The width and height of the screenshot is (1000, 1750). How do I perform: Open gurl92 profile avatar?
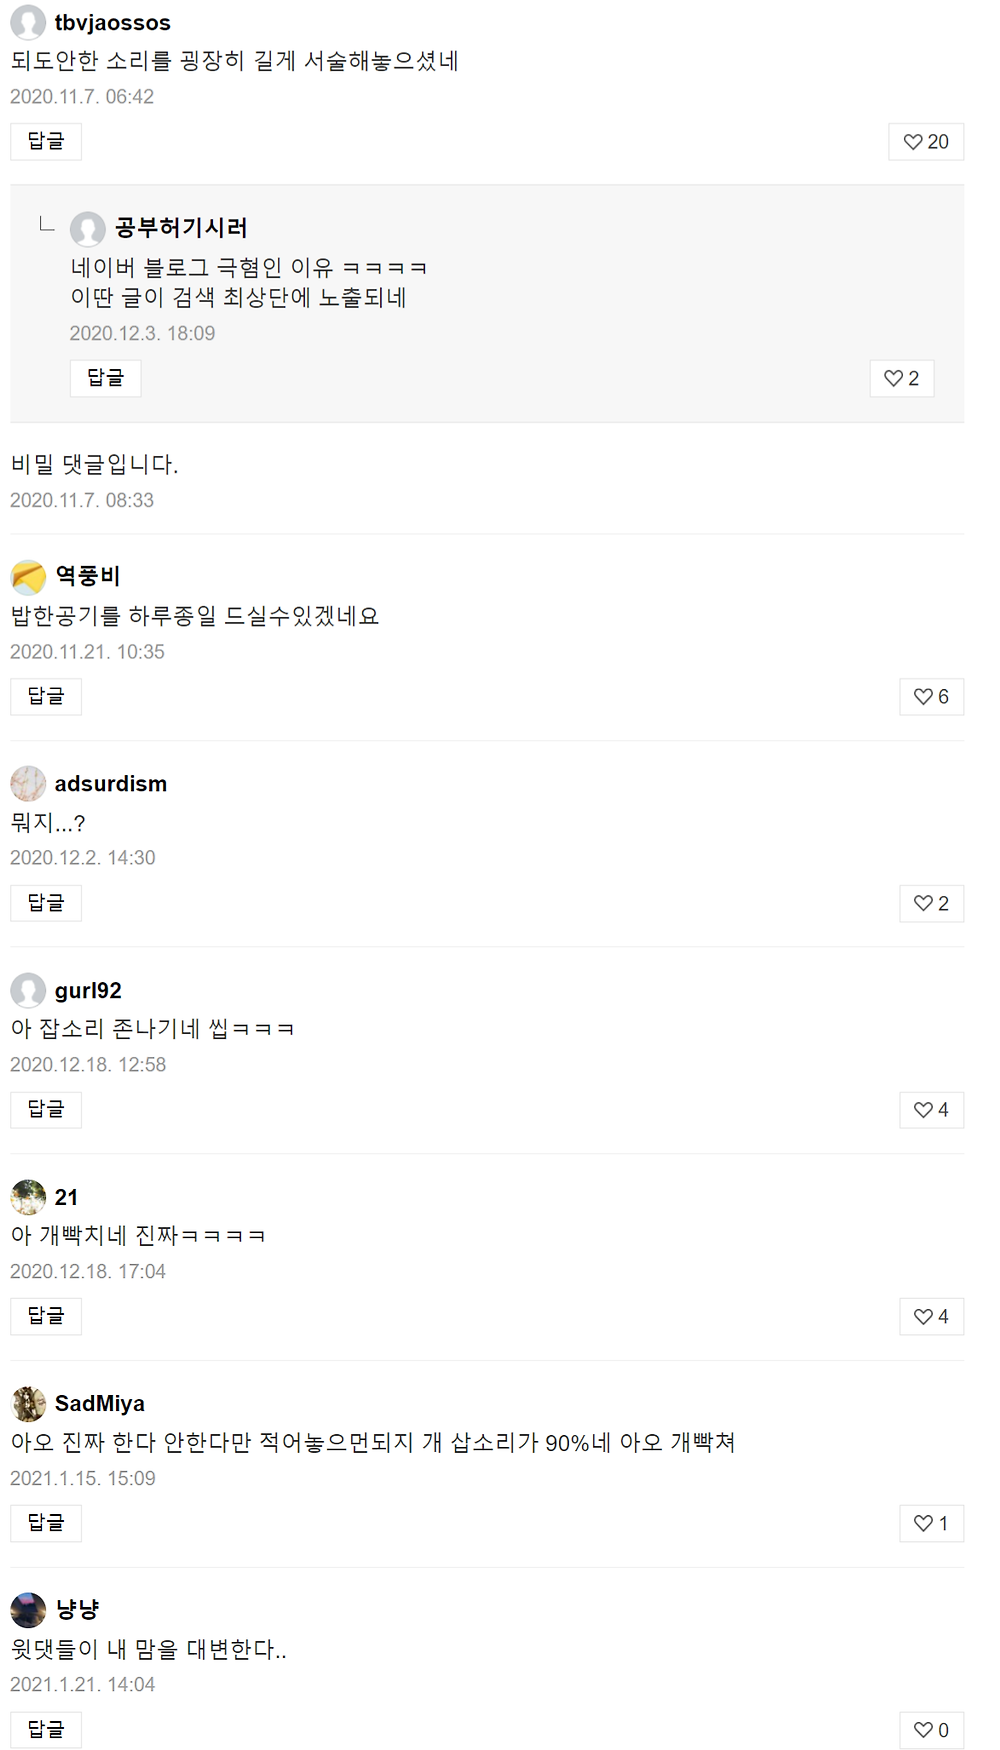click(28, 991)
